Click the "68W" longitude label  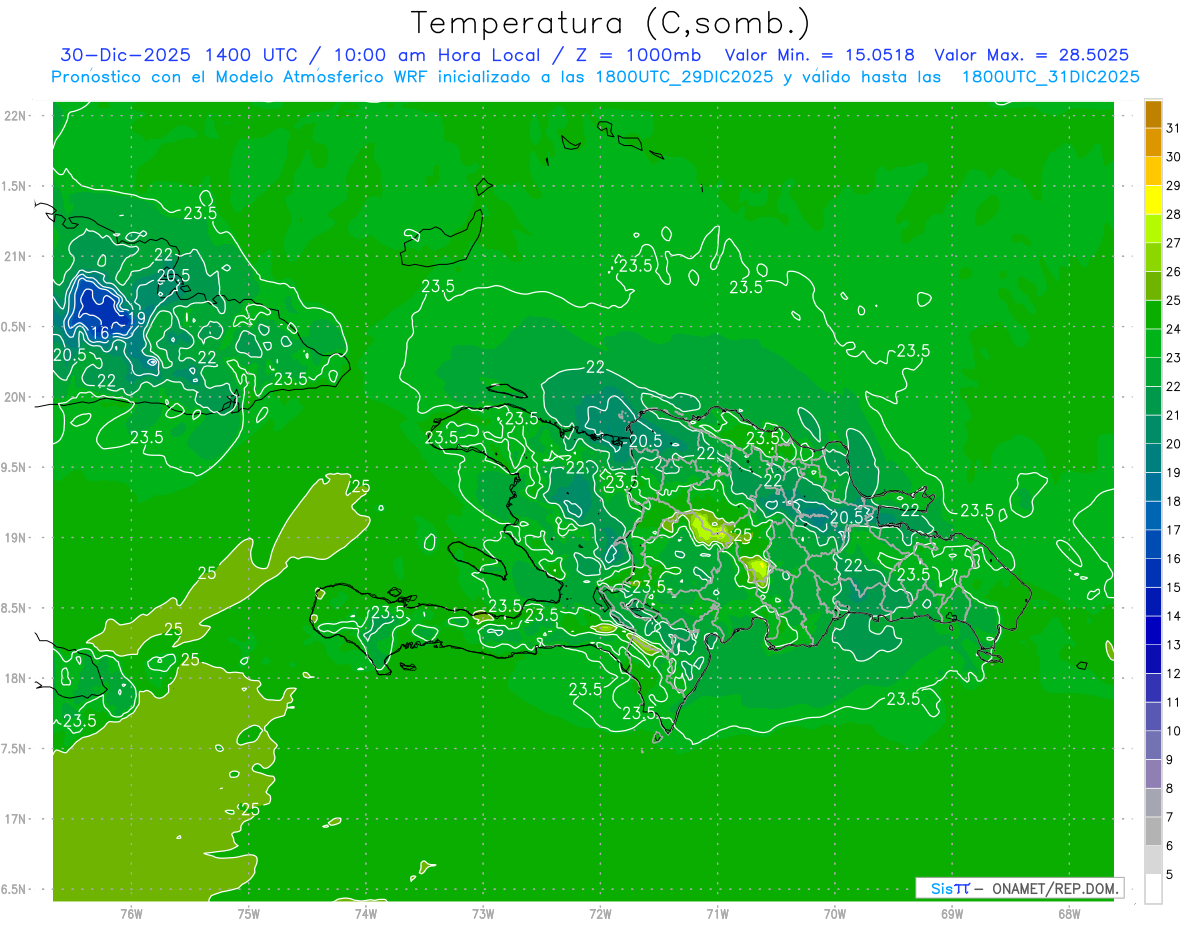pyautogui.click(x=1069, y=913)
